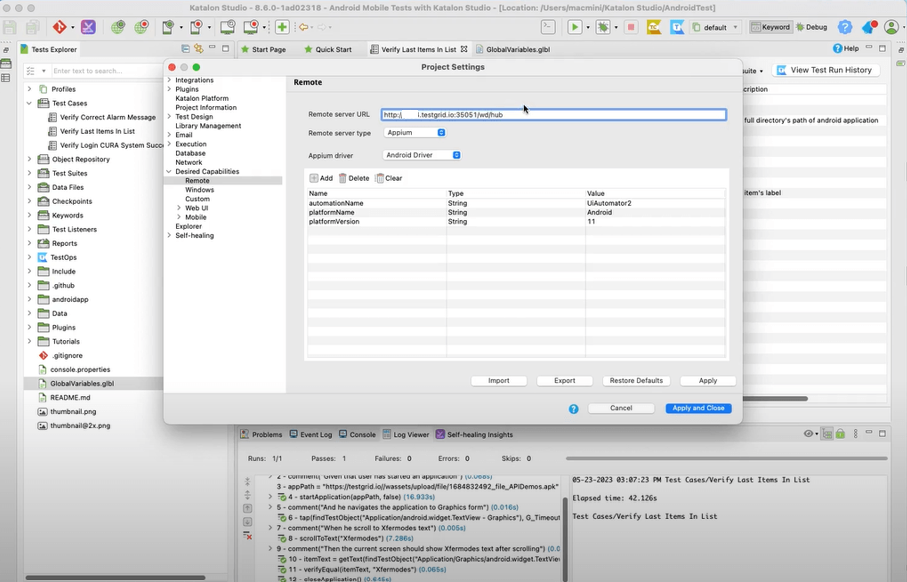907x582 pixels.
Task: Click the Clear capabilities button
Action: (389, 178)
